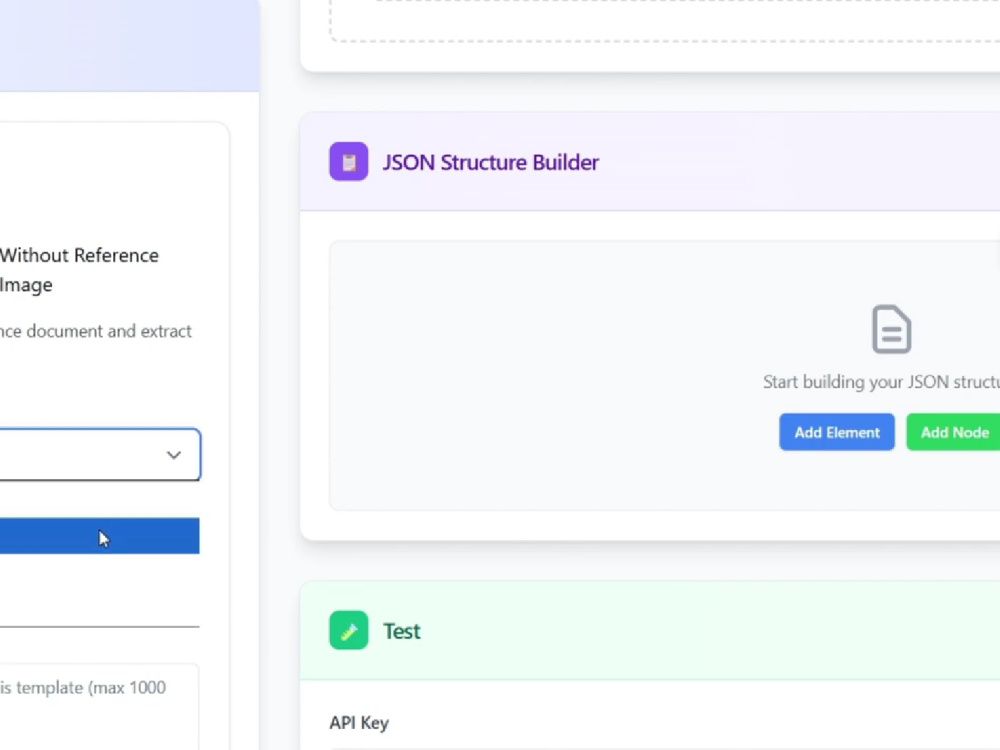Click the document placeholder icon in builder

891,329
